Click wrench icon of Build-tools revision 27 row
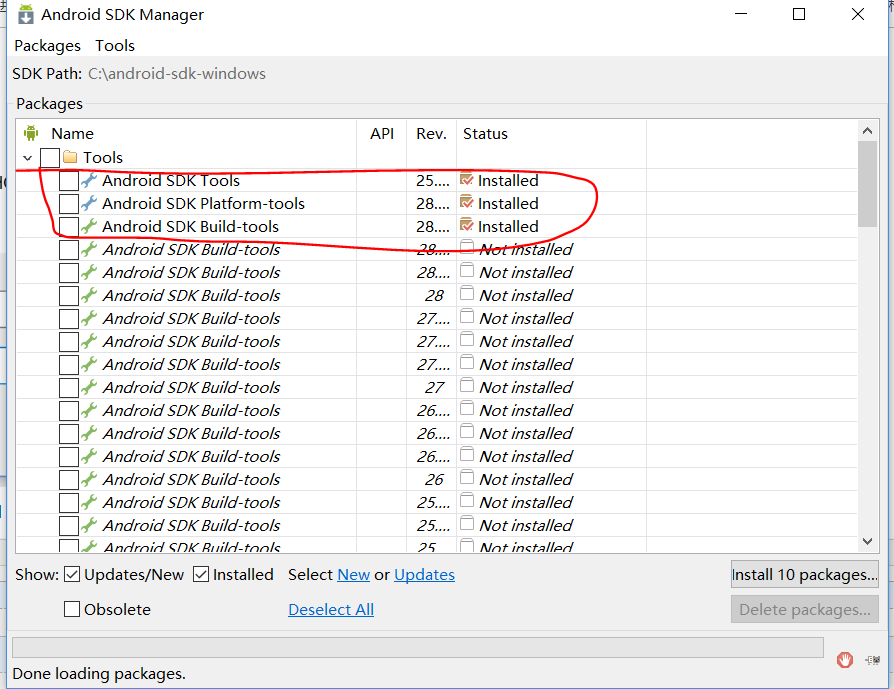 pyautogui.click(x=88, y=387)
